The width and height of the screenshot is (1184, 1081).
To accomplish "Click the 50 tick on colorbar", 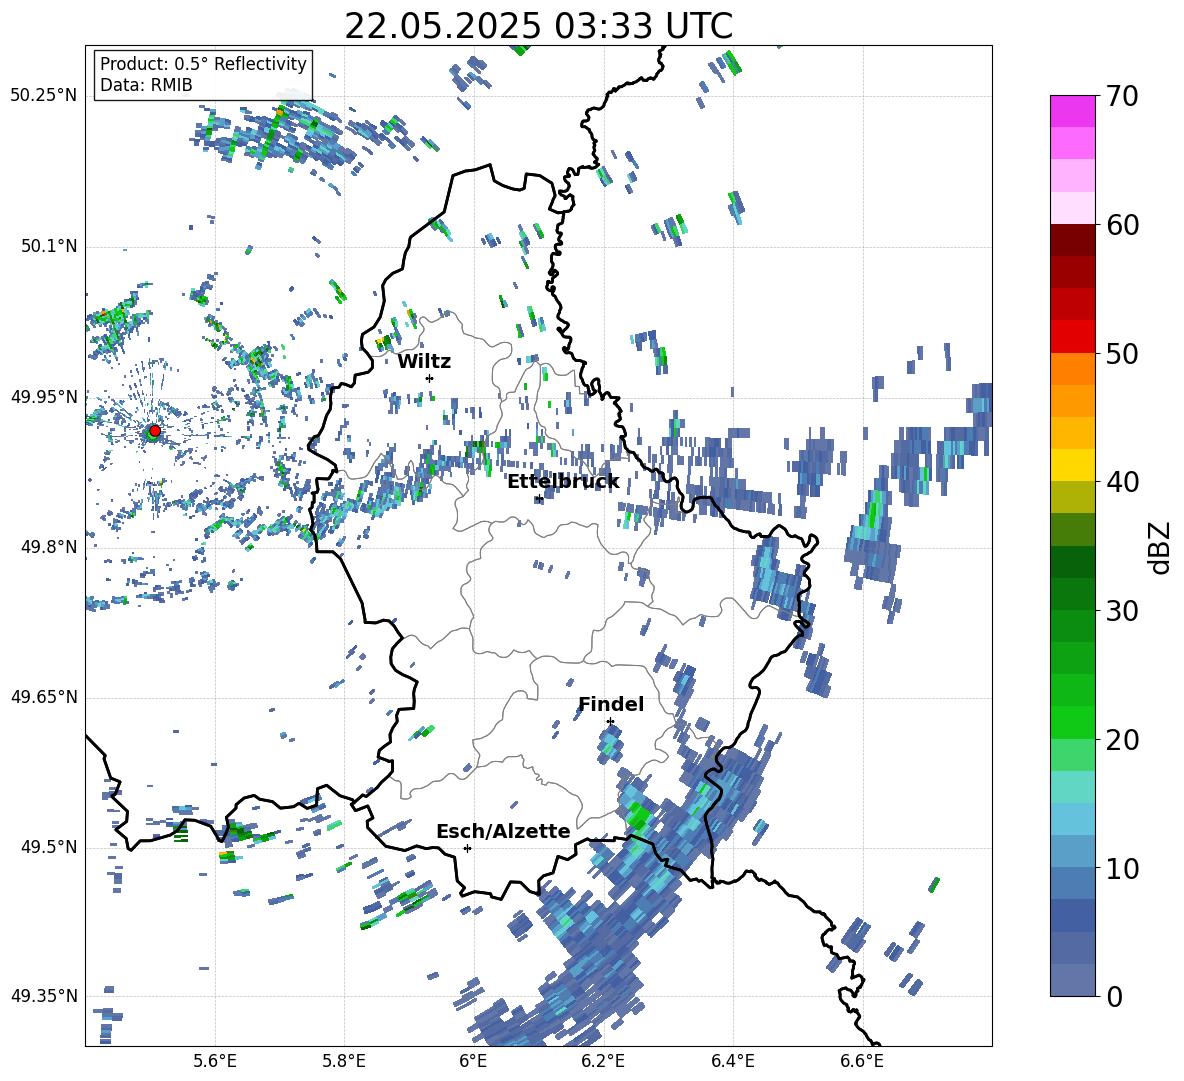I will (x=1122, y=353).
